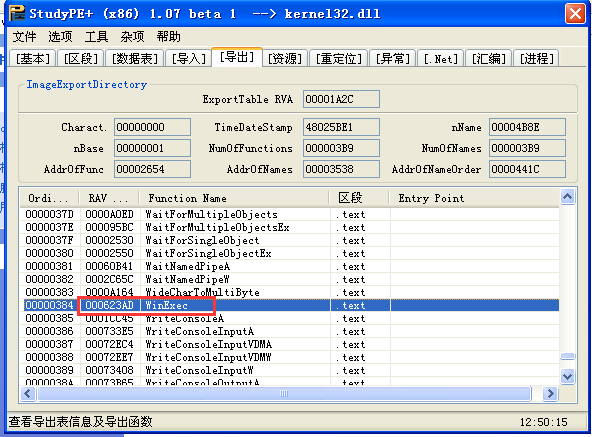Click the vertical scrollbar up arrow
This screenshot has width=592, height=437.
click(x=567, y=196)
